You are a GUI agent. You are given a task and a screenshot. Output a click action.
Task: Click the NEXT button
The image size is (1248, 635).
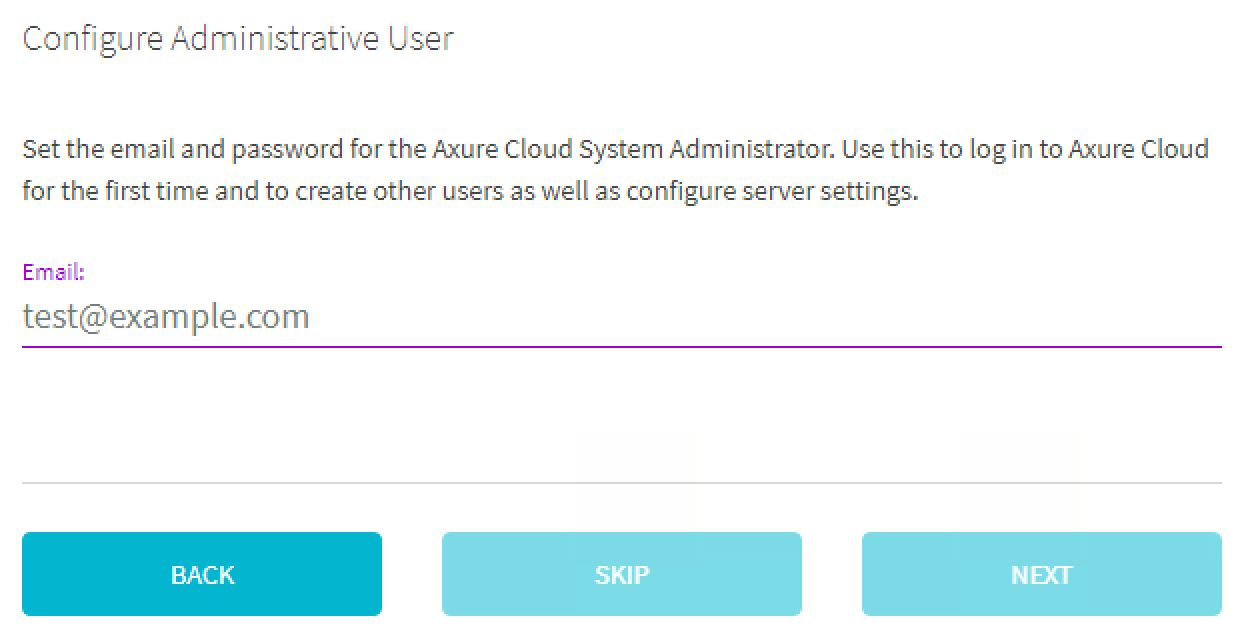click(x=1041, y=574)
